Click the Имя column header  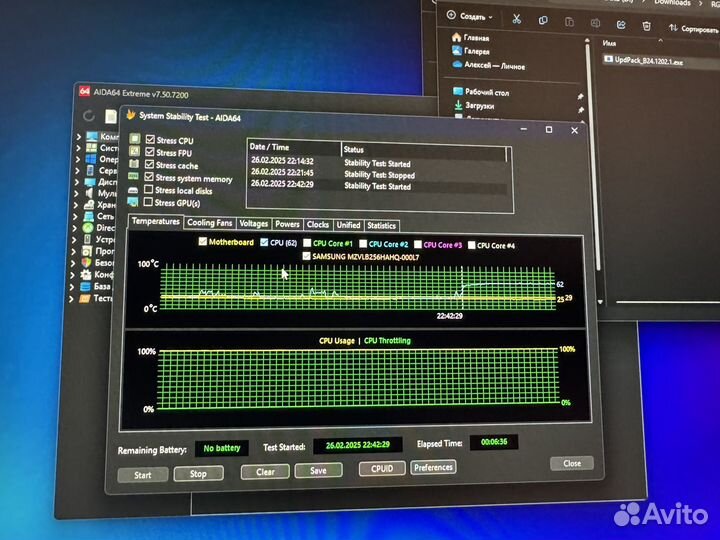(610, 44)
